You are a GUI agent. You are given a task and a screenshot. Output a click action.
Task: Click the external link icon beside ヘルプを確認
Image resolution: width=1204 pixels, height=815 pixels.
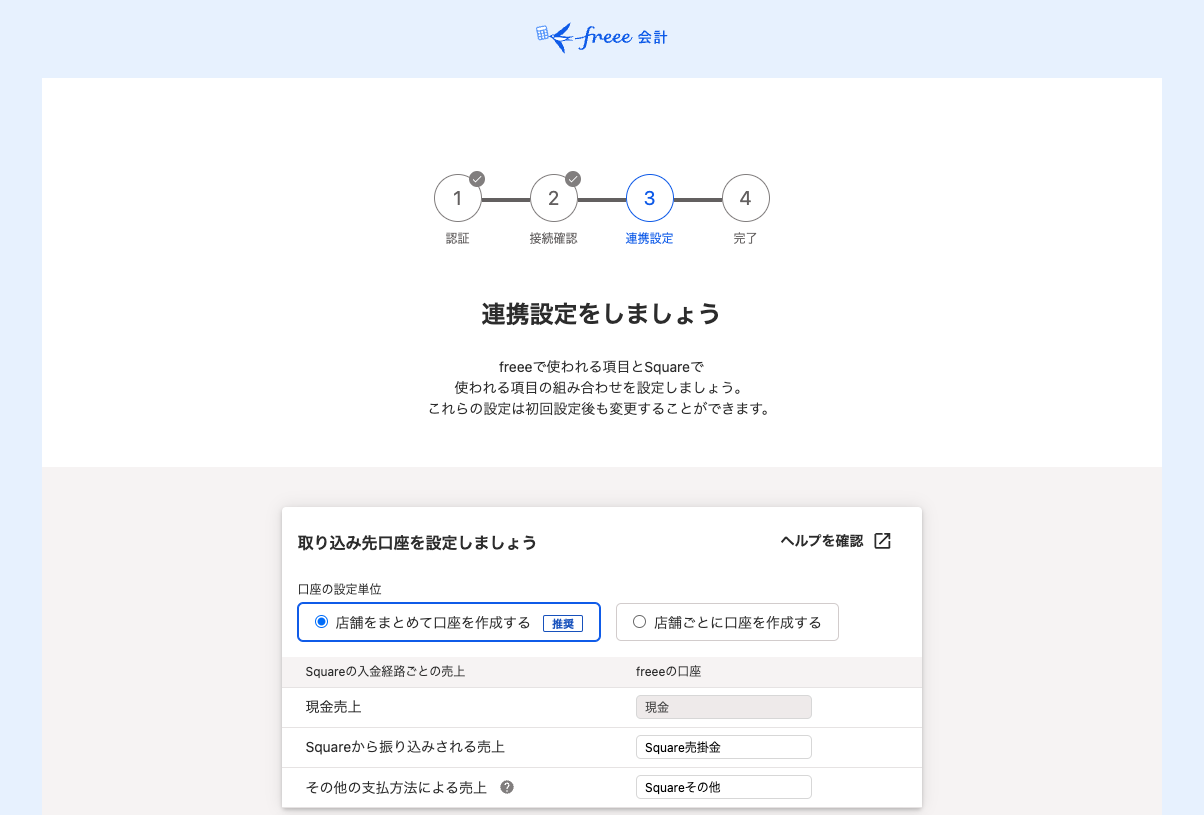tap(882, 539)
